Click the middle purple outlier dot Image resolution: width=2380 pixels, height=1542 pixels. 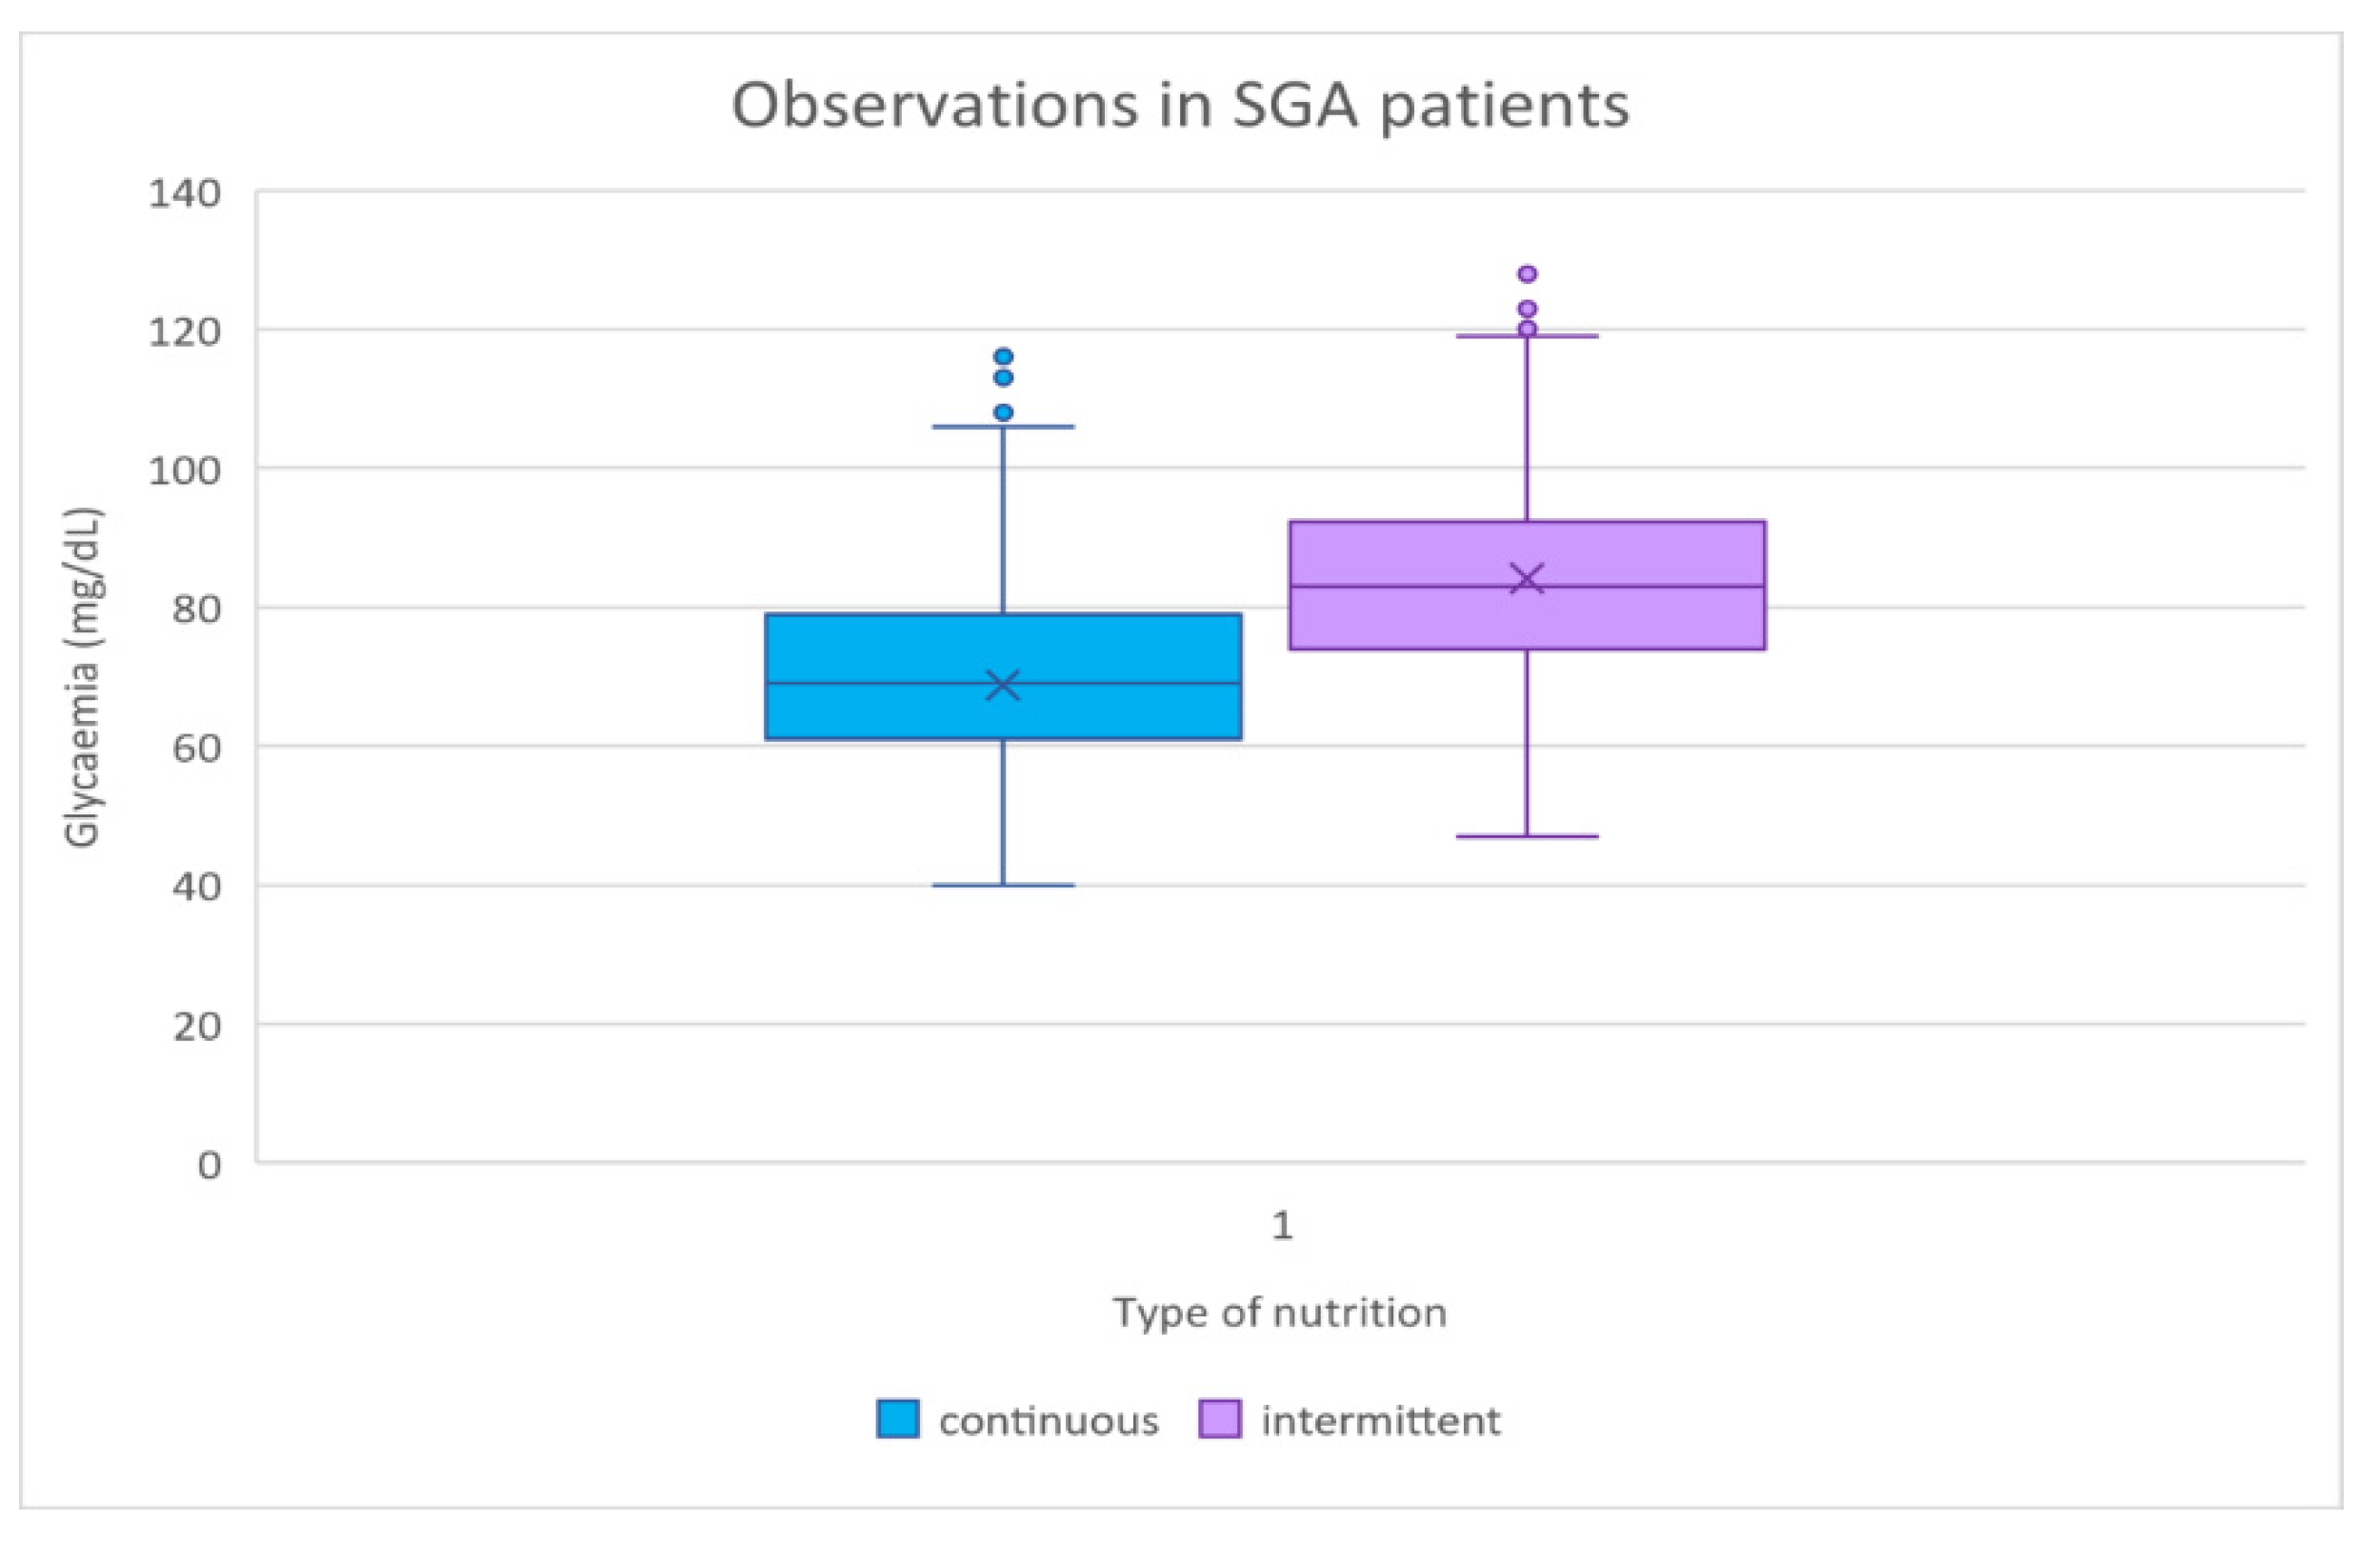[x=1527, y=309]
